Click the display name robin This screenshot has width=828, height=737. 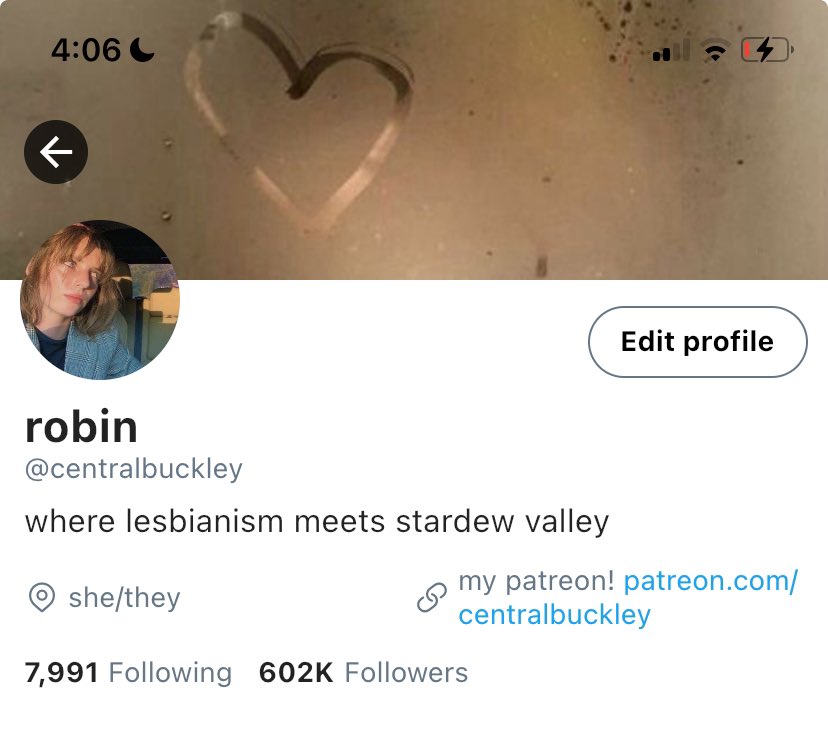81,426
